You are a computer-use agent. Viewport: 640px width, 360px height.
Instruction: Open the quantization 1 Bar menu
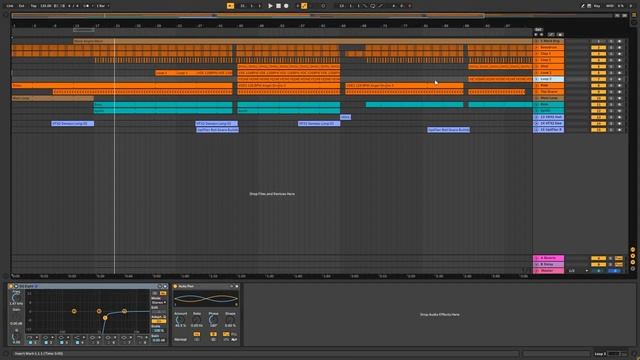[x=102, y=6]
